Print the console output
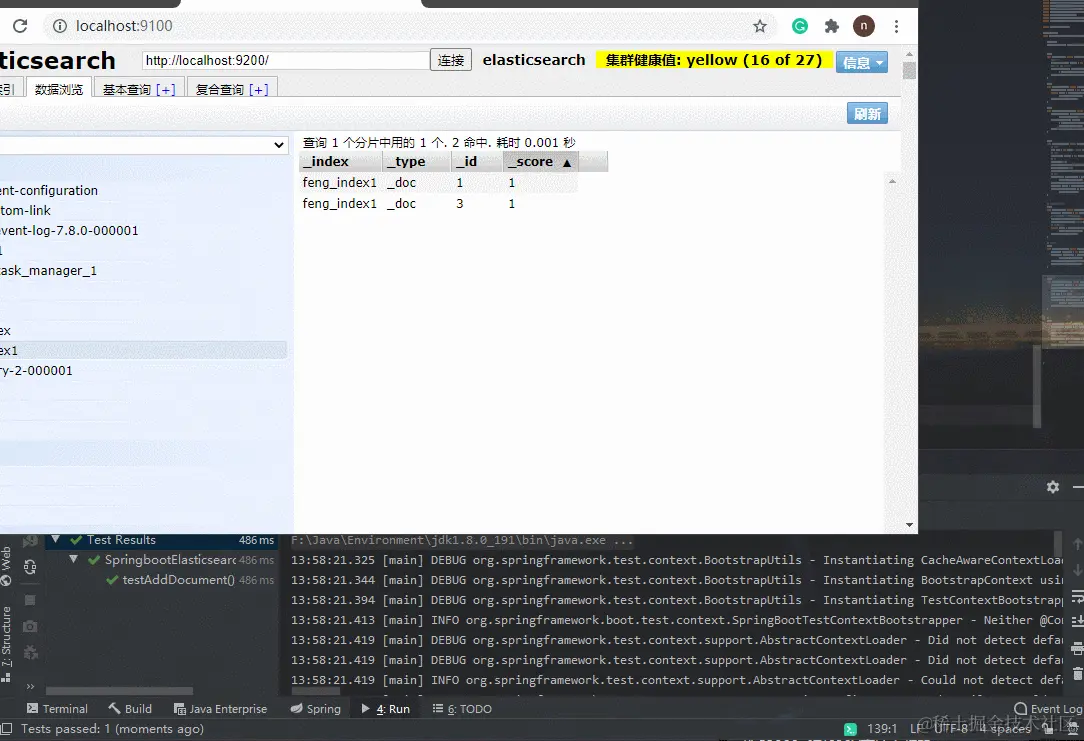 click(x=1077, y=648)
